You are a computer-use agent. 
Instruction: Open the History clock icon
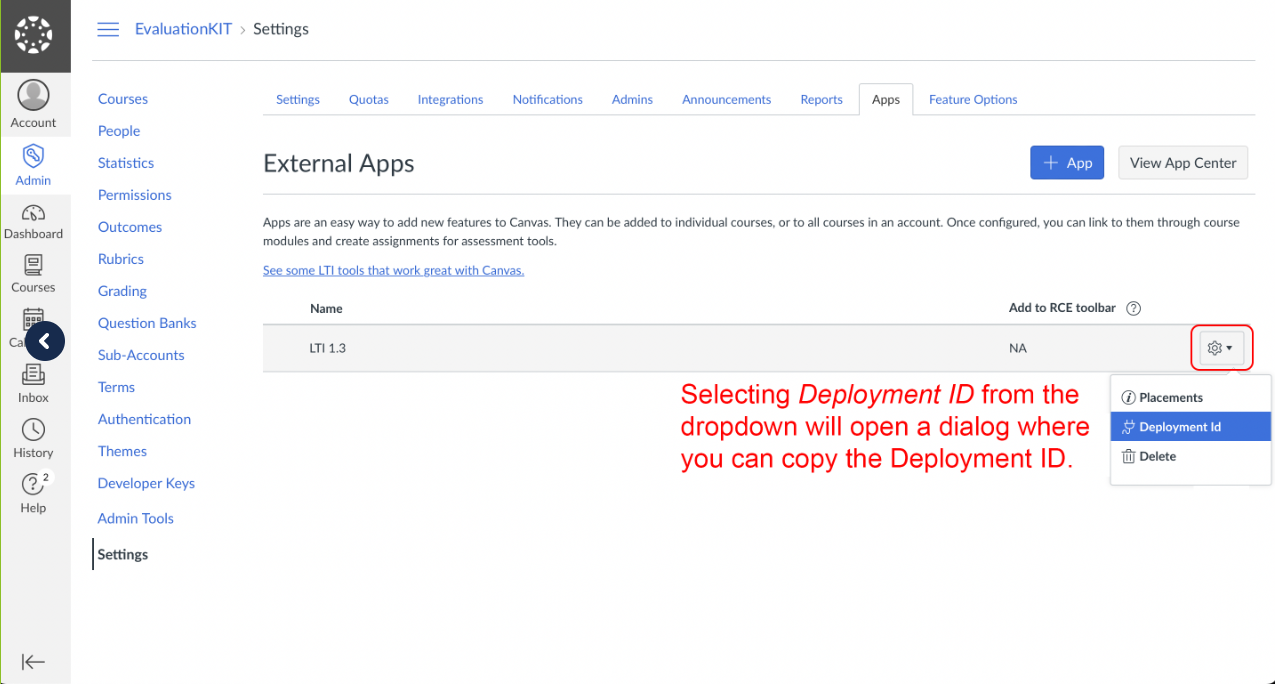[34, 430]
